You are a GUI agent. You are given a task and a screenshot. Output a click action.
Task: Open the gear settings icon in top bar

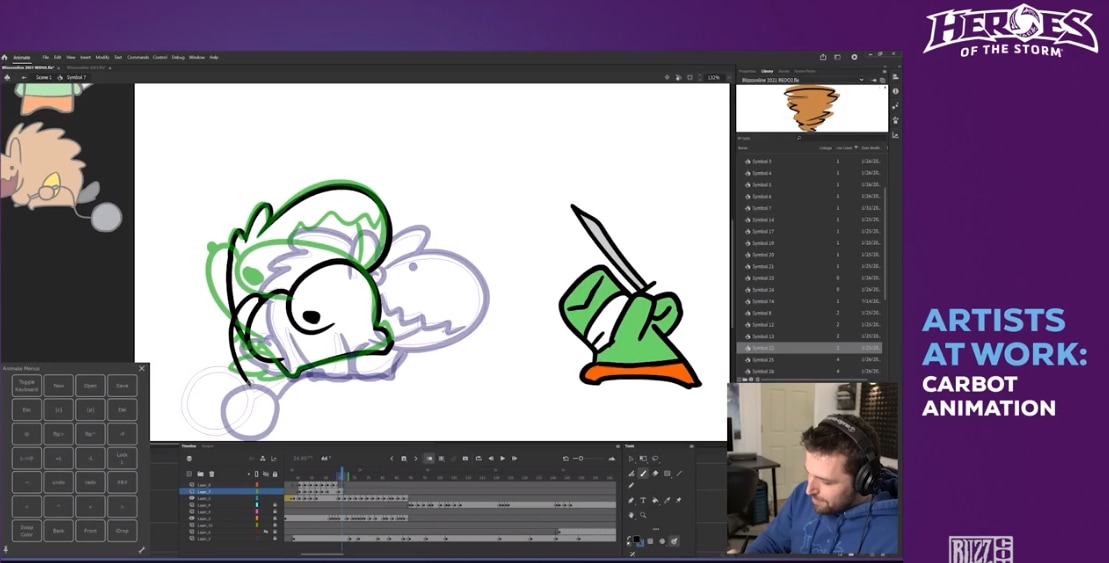coord(854,57)
